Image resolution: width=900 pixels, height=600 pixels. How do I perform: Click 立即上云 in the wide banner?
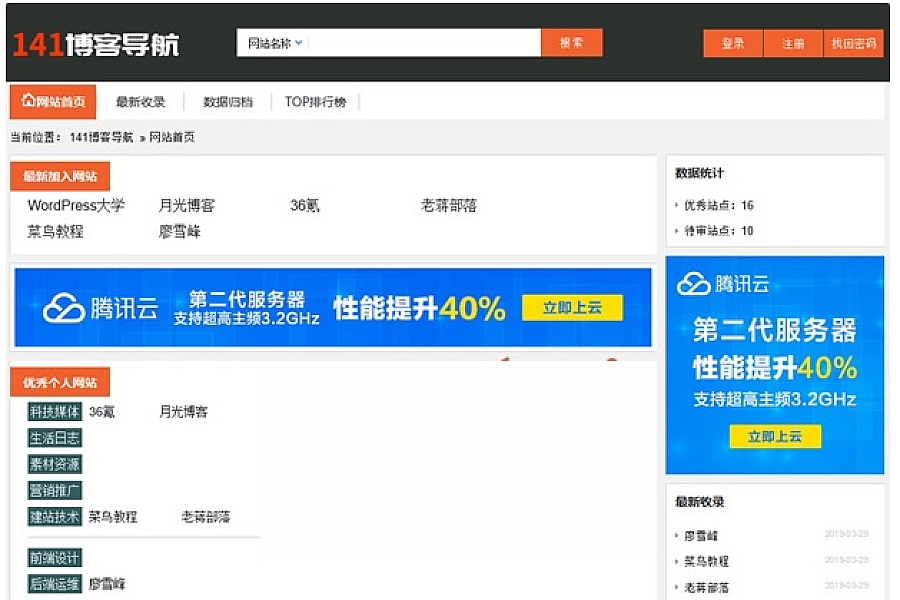pos(572,308)
